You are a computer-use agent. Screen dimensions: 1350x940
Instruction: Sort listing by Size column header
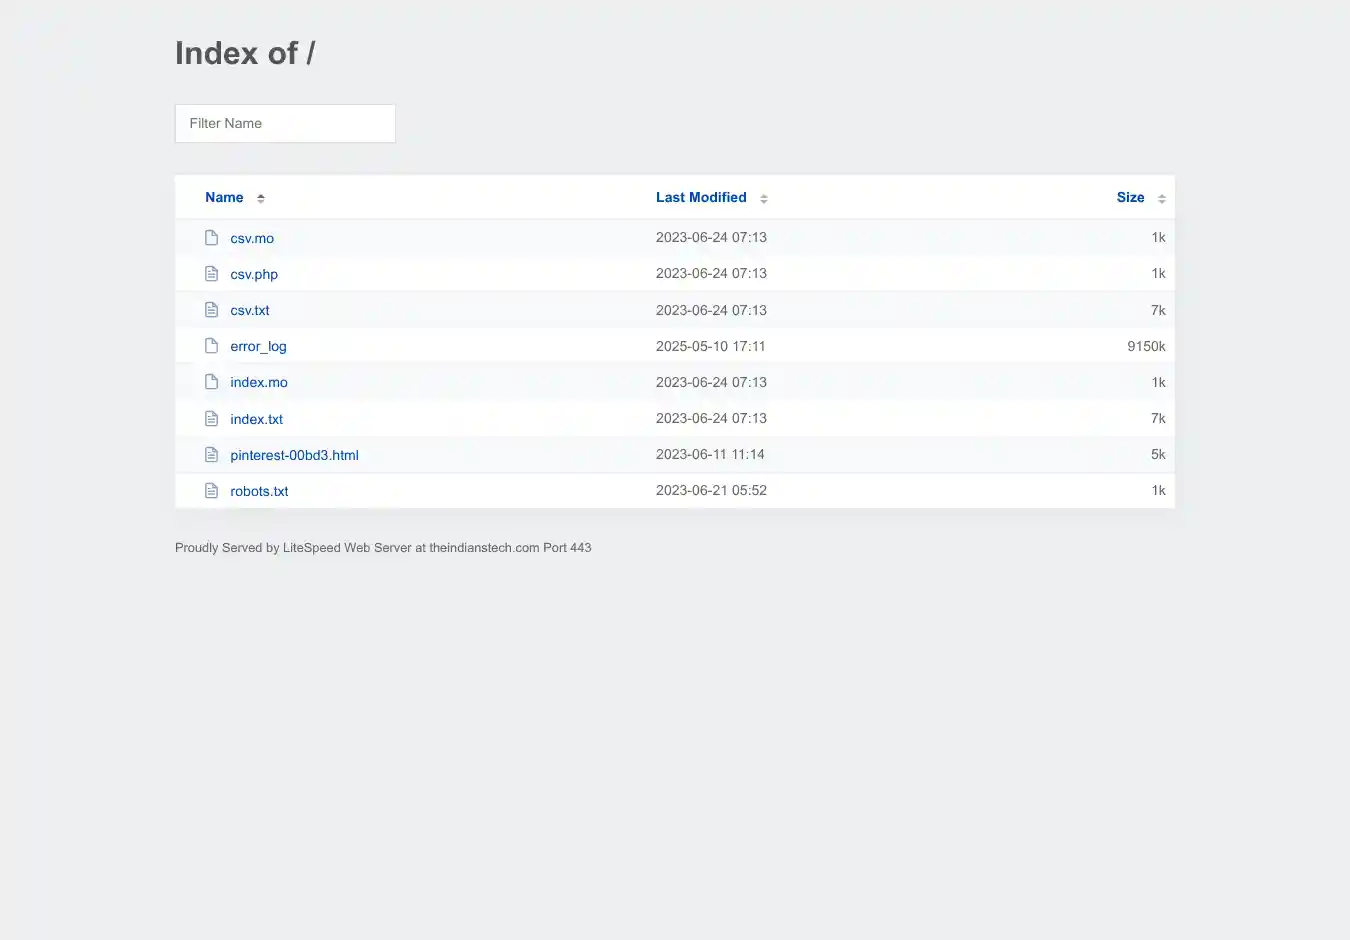[x=1130, y=198]
